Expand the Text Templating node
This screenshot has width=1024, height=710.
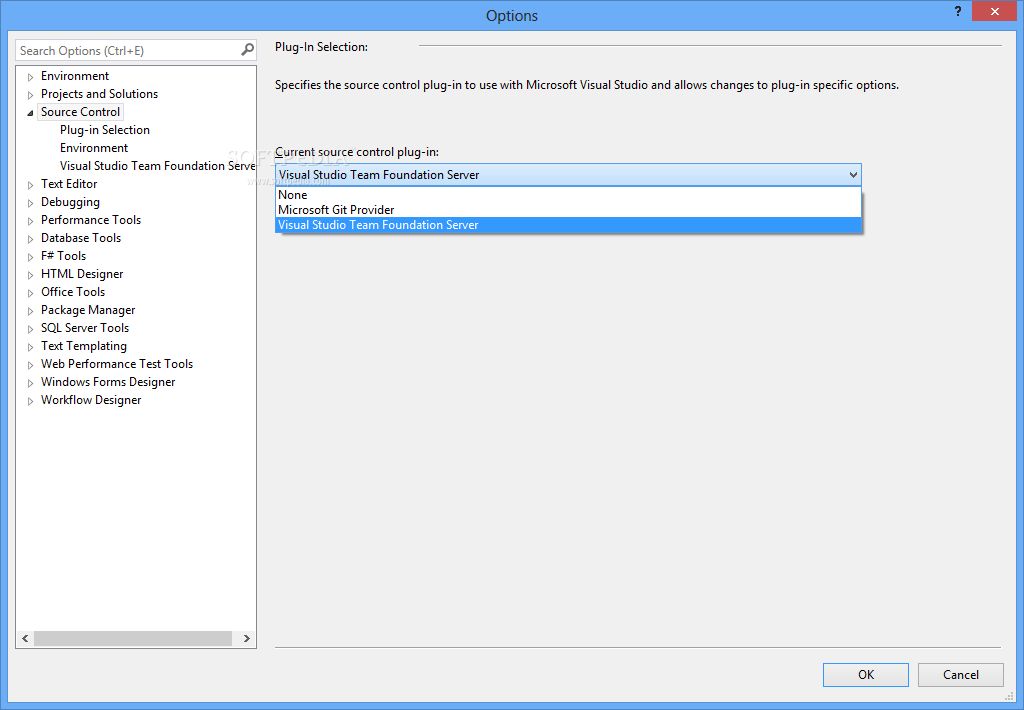point(30,347)
